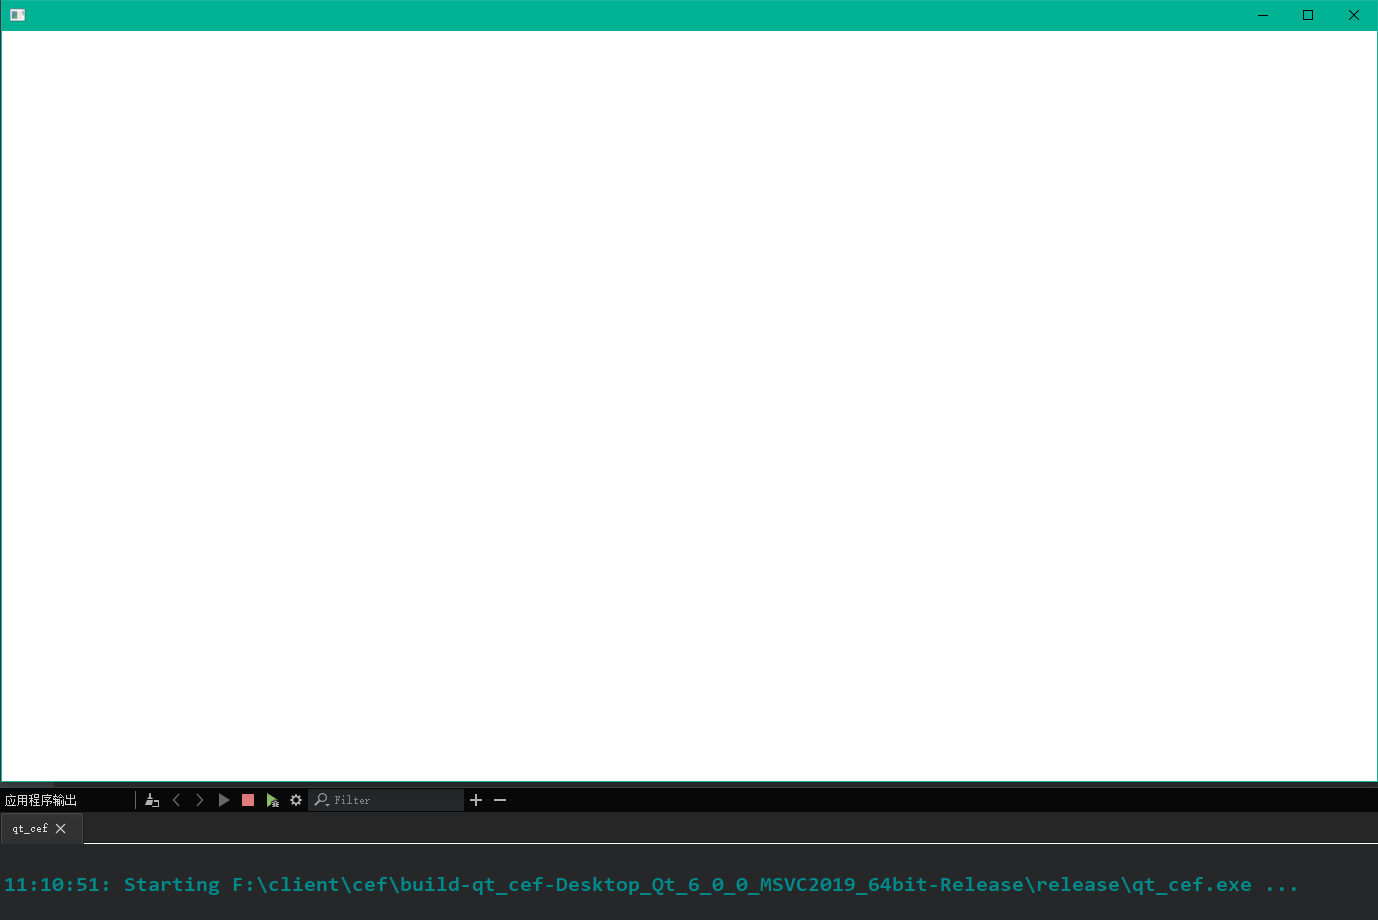Jump to previous output item

tap(176, 799)
